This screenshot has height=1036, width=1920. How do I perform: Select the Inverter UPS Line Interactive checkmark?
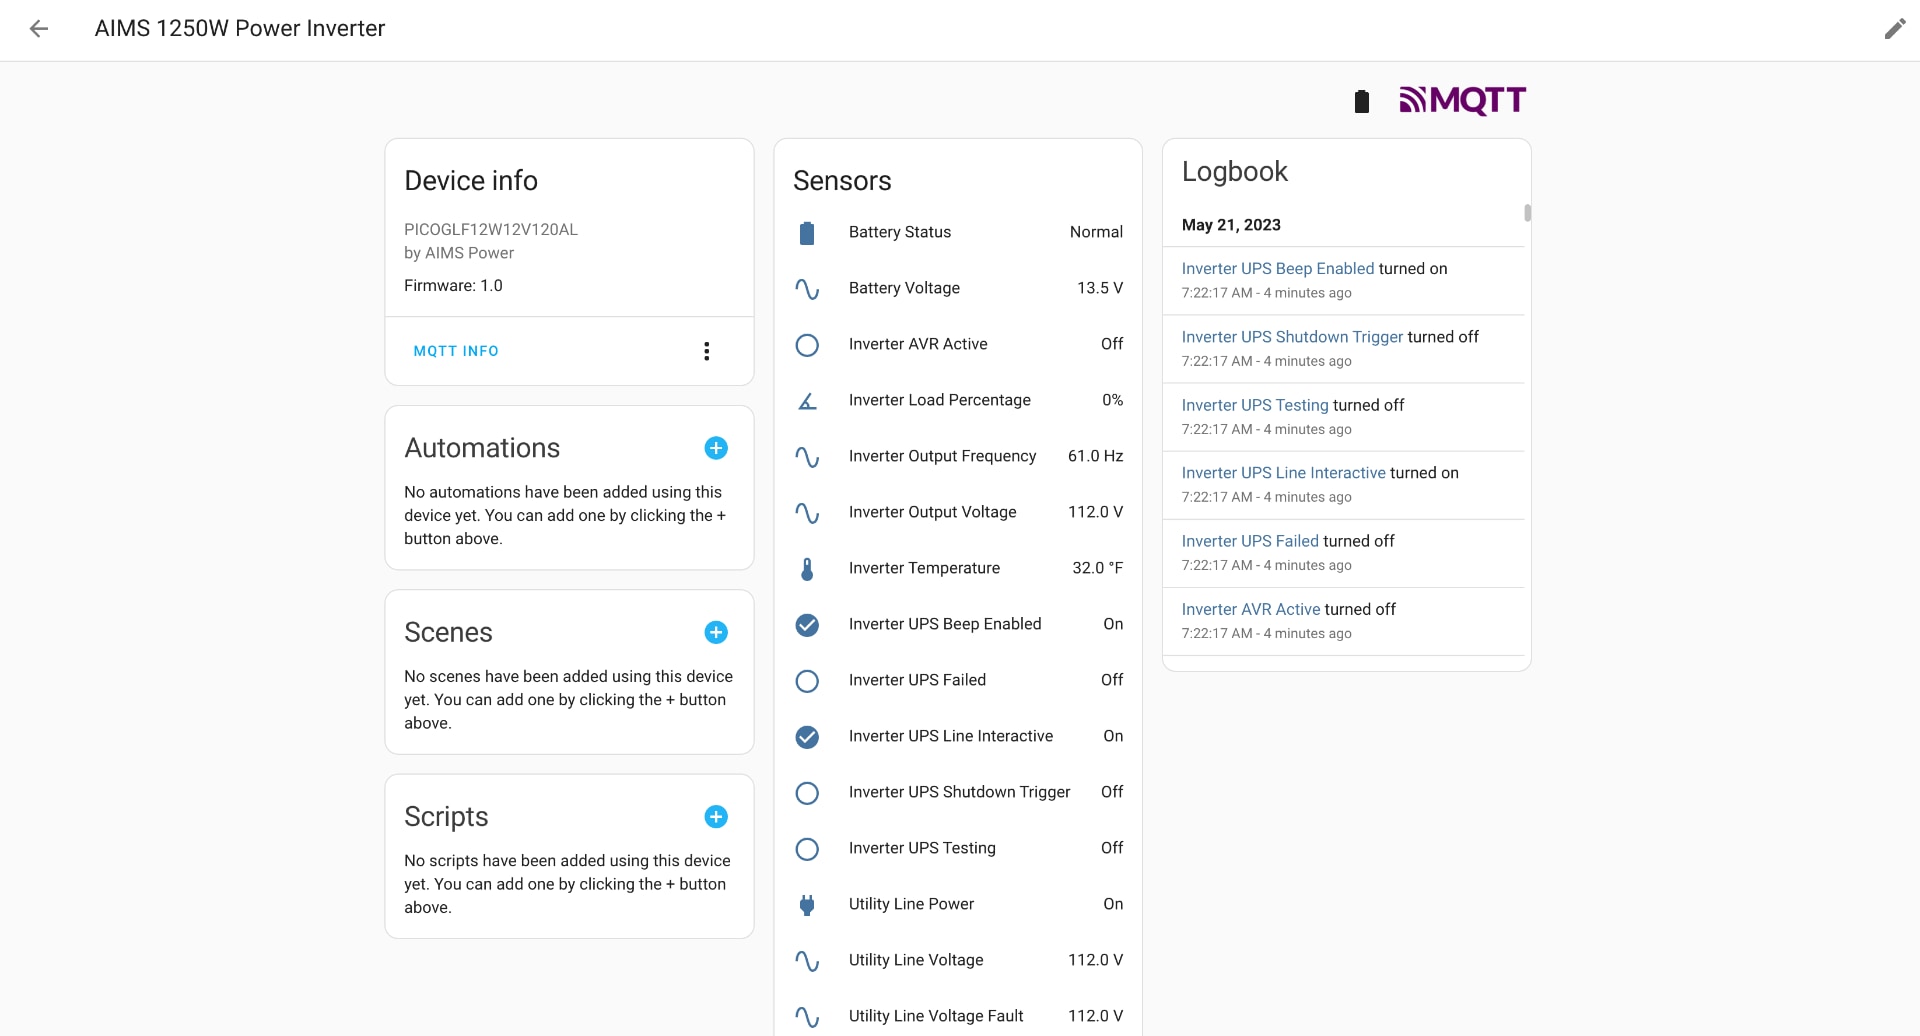coord(807,736)
